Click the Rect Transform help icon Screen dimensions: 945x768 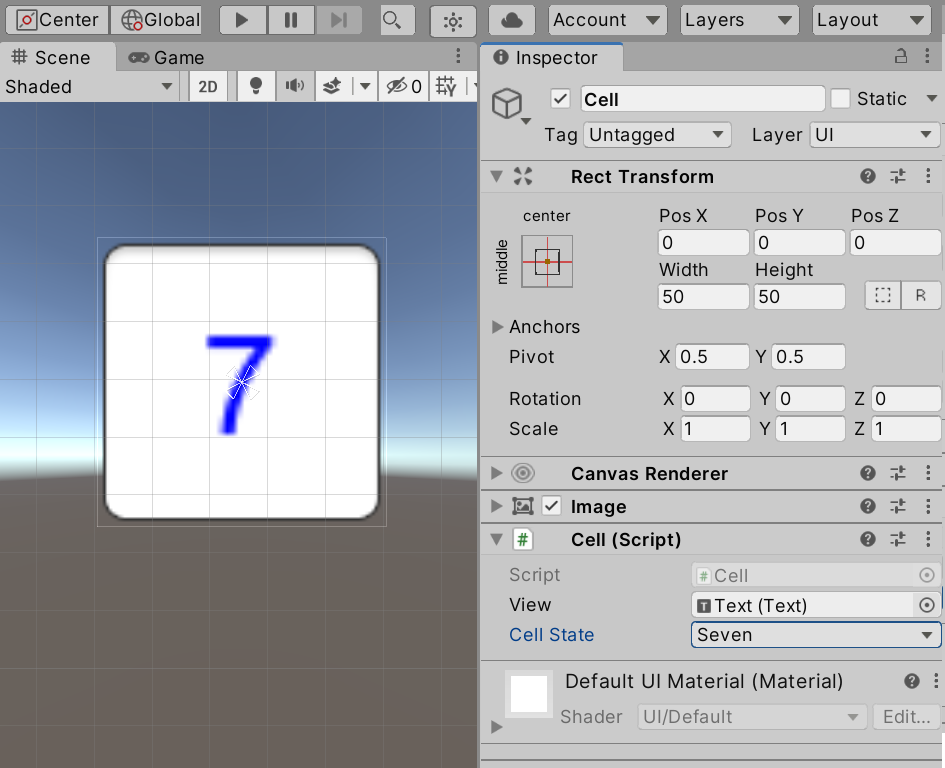(x=868, y=177)
